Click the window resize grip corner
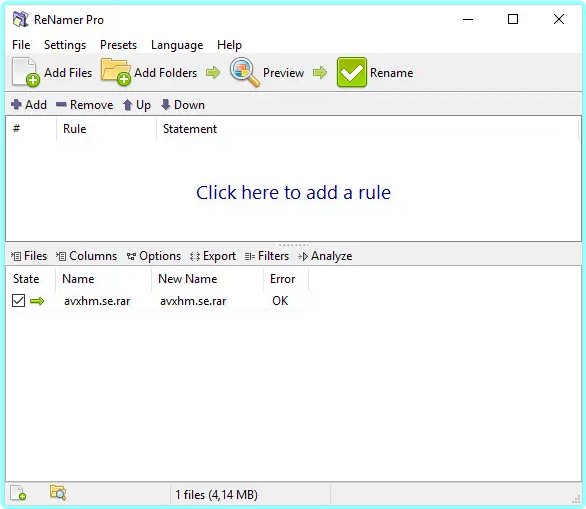586x509 pixels. click(x=576, y=500)
